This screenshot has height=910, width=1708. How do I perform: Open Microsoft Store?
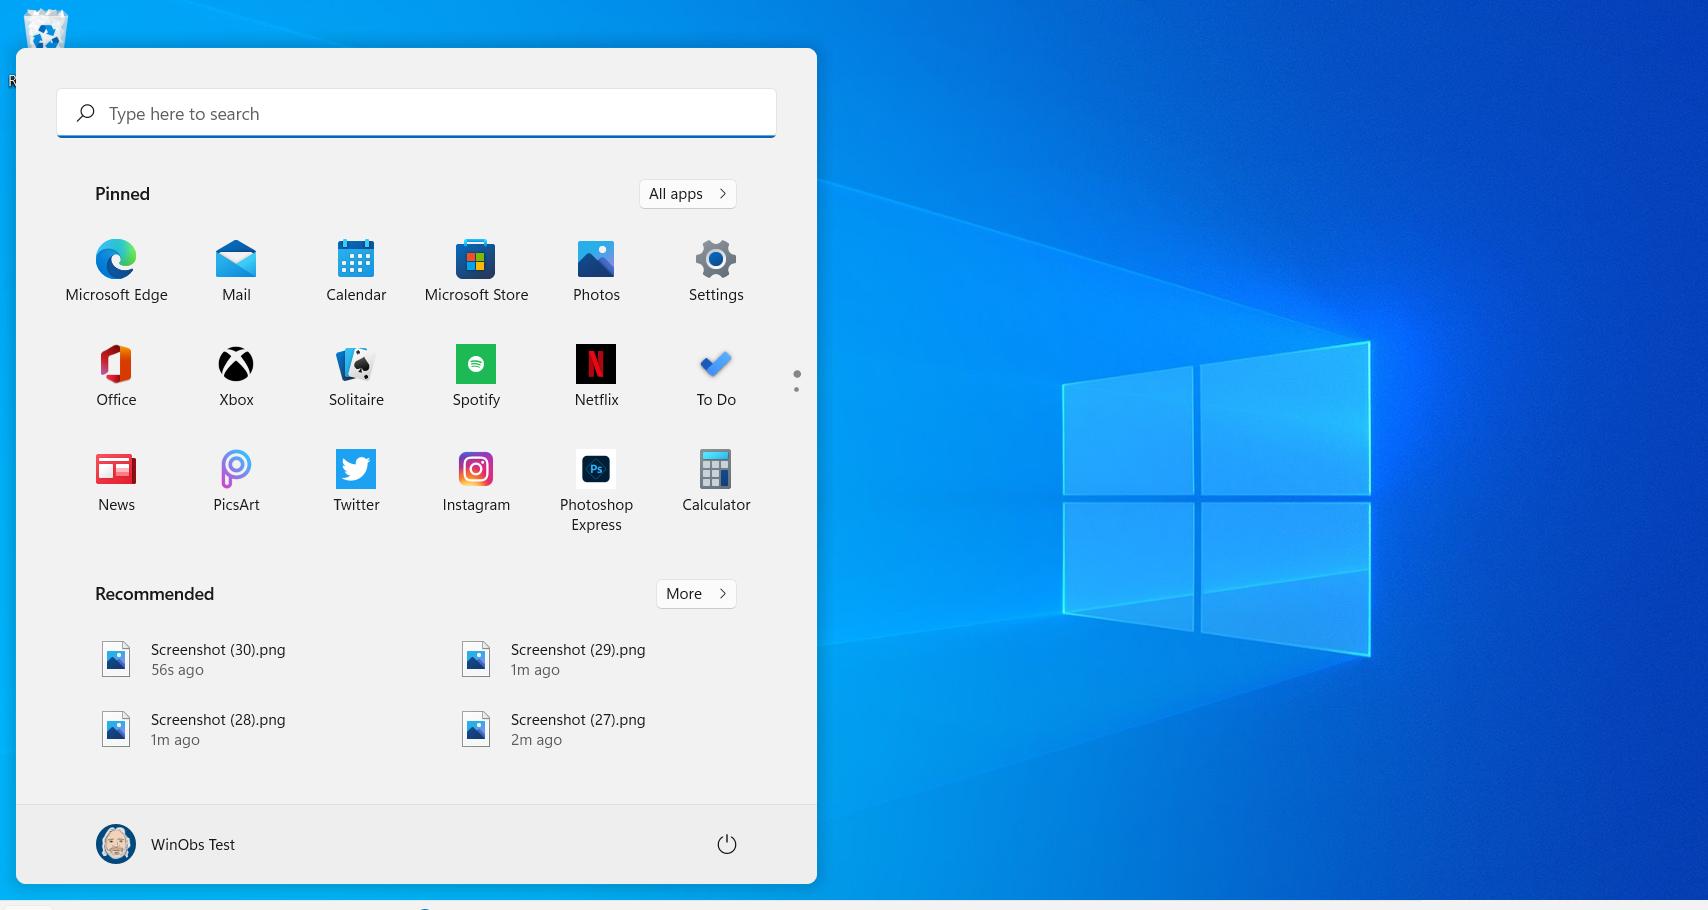(x=476, y=271)
